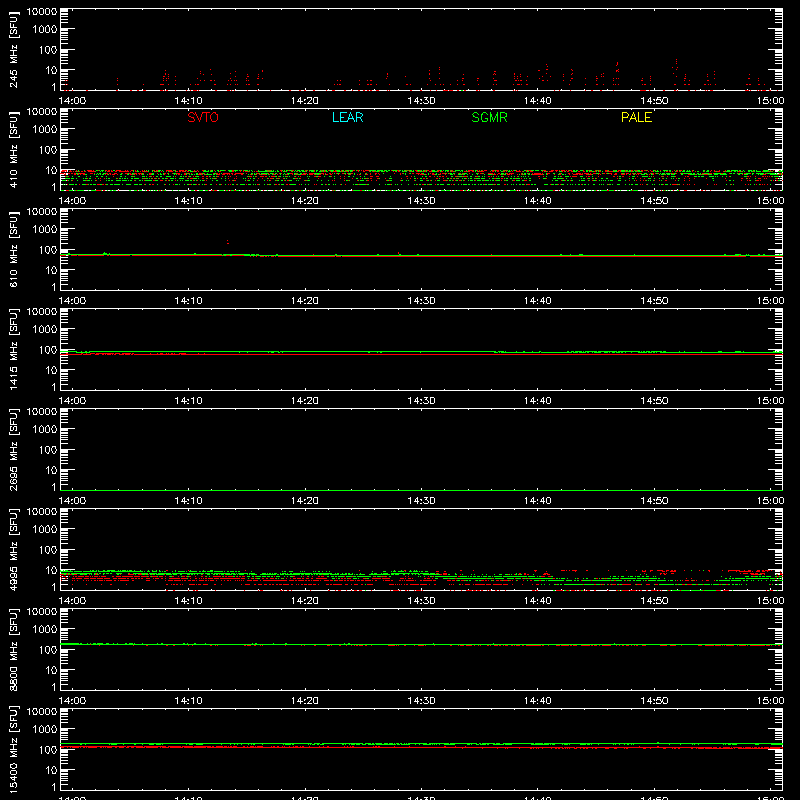Click the 100 tick of the 610 MHz panel

[48, 250]
